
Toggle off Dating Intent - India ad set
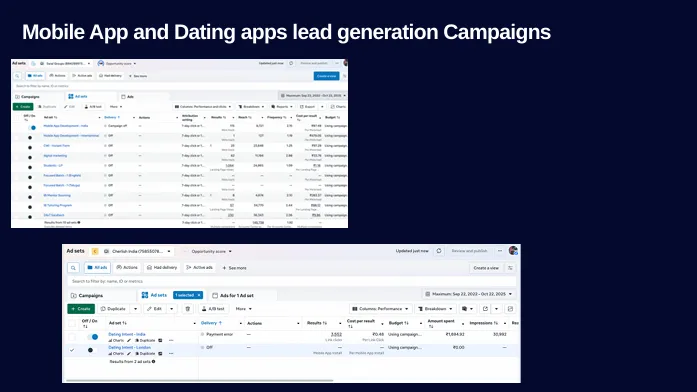[x=93, y=337]
